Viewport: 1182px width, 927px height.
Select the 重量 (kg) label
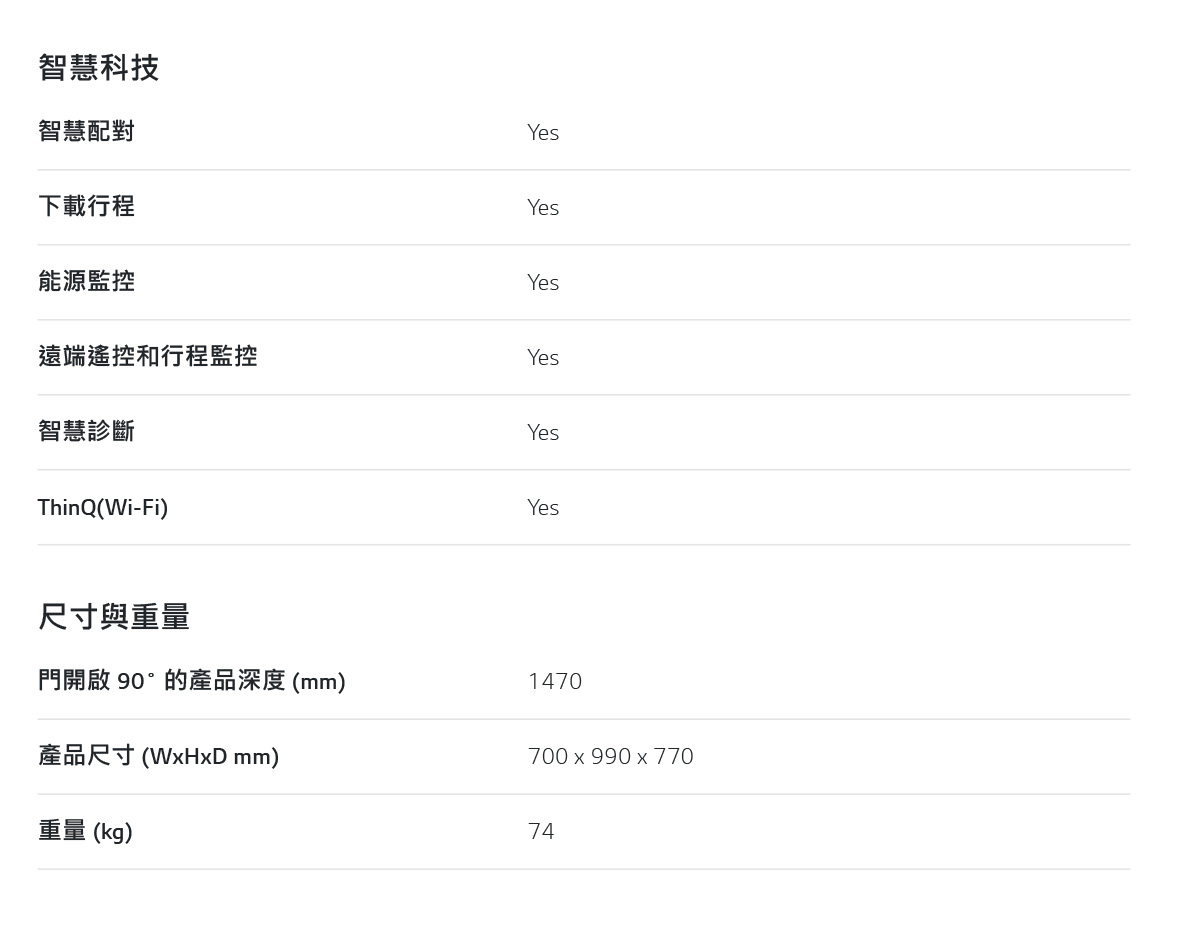(85, 831)
